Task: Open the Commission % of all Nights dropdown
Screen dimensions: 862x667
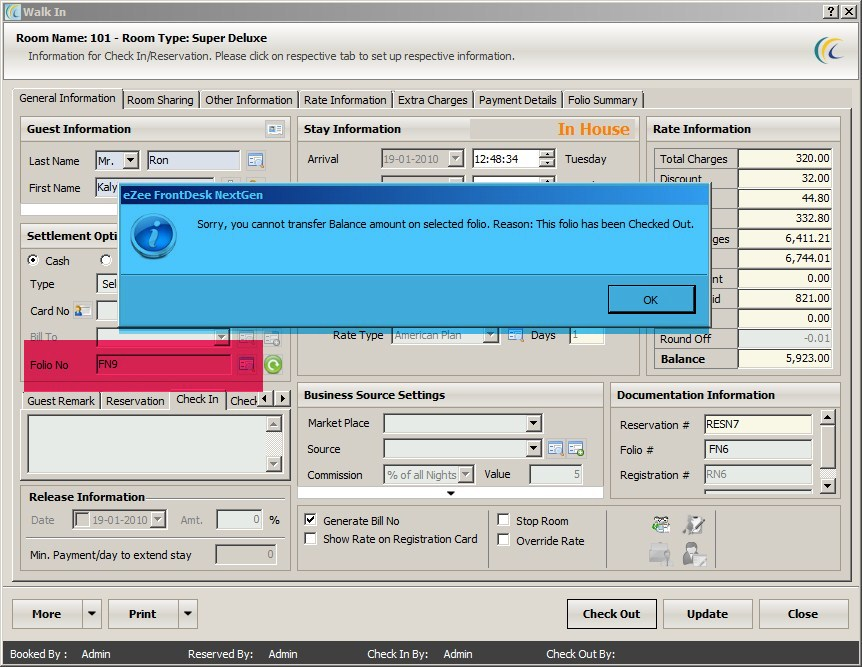Action: pos(466,474)
